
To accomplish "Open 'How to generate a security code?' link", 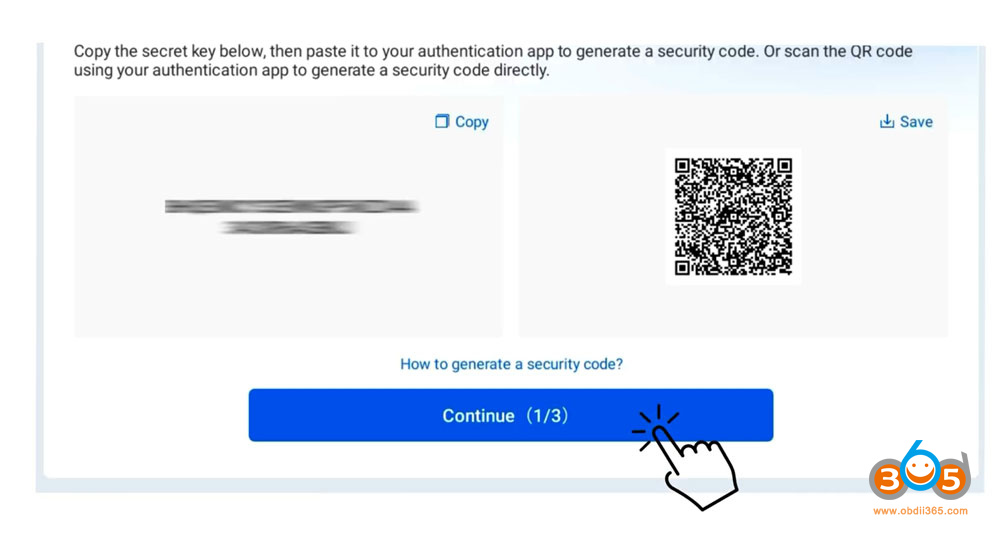I will pos(511,364).
